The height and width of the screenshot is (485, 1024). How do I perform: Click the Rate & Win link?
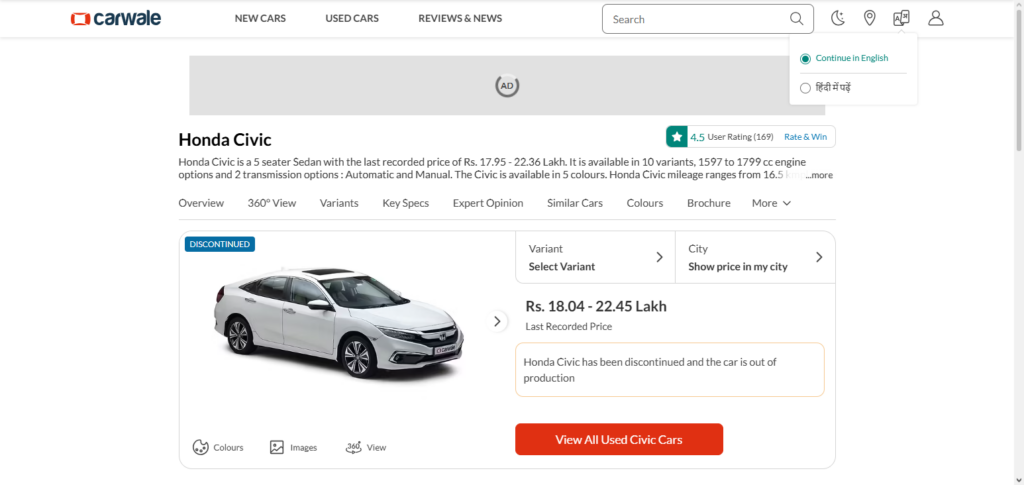805,137
